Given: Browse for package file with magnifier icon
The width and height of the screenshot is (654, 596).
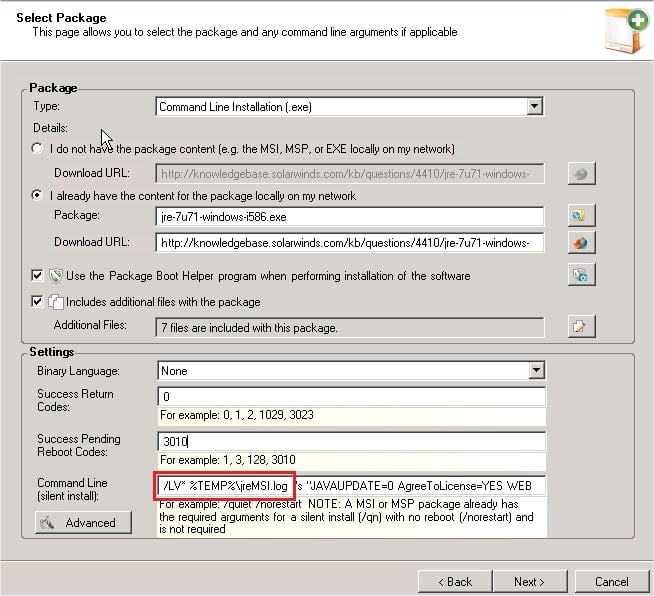Looking at the screenshot, I should pyautogui.click(x=581, y=216).
